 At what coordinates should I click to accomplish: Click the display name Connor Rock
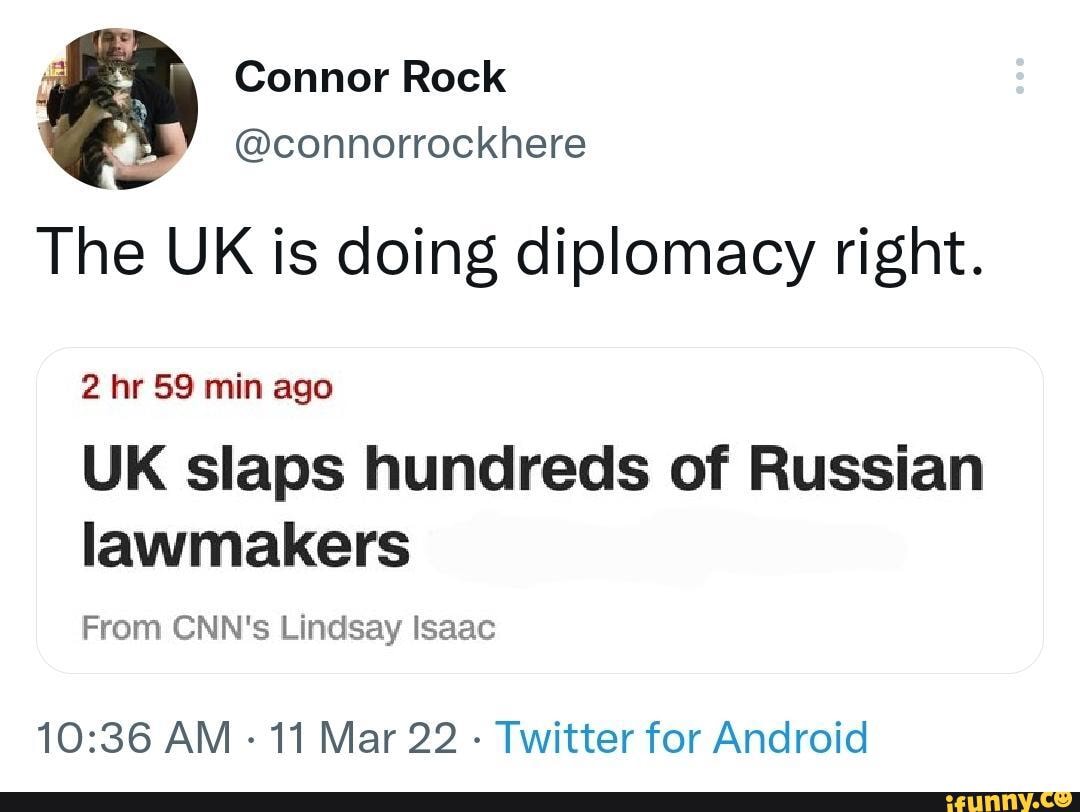[x=370, y=75]
